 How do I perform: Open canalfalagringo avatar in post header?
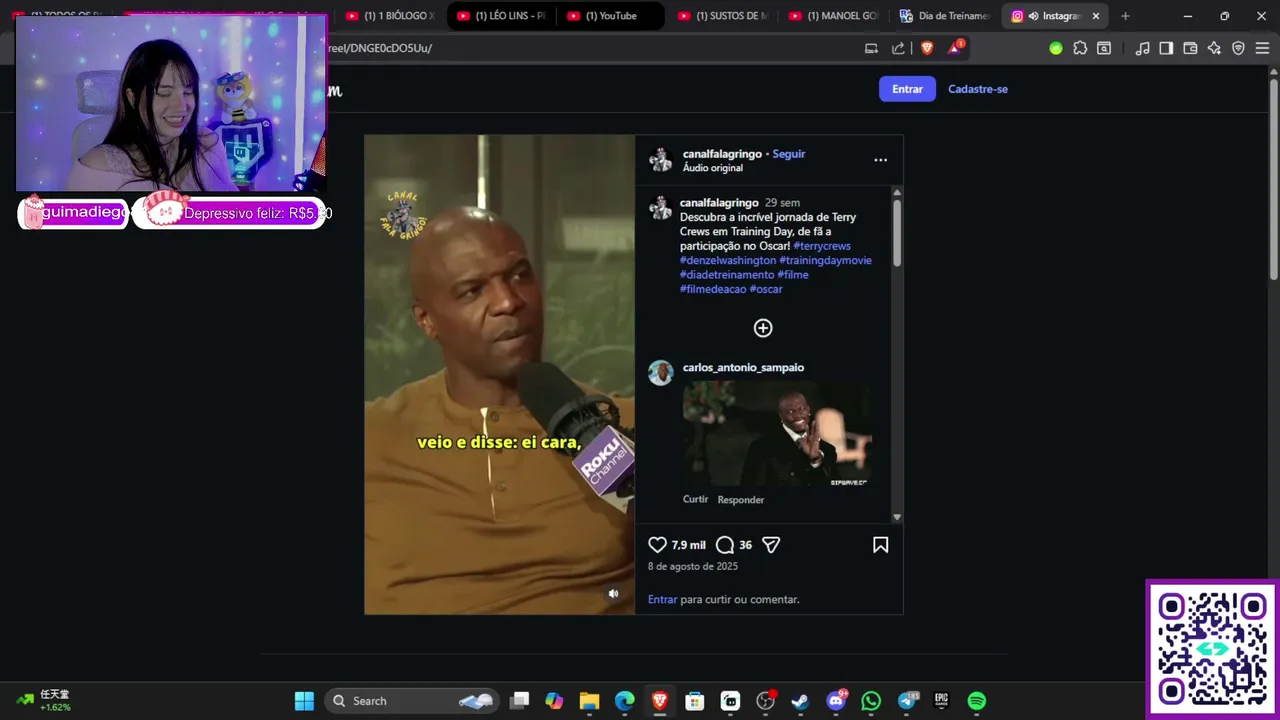click(660, 159)
